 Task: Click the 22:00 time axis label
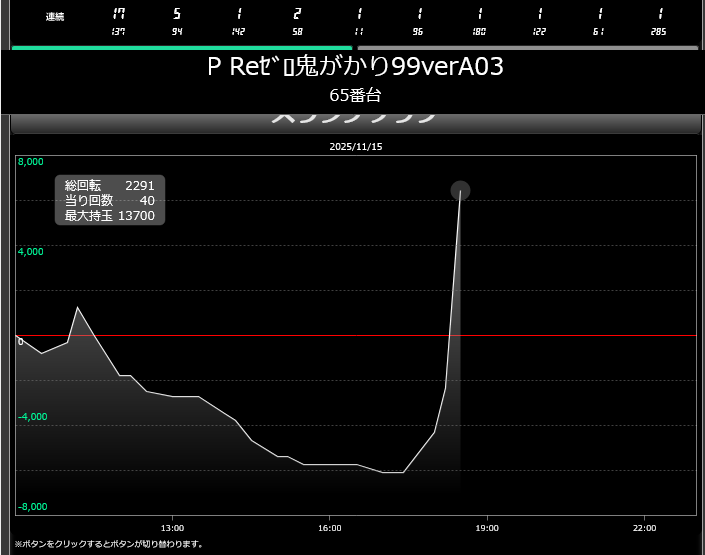point(645,528)
